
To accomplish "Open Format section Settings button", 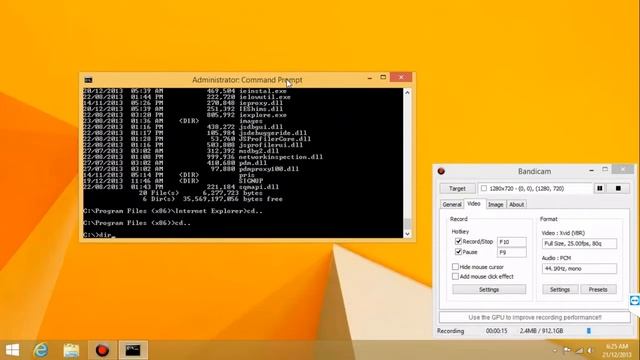I will coord(560,289).
